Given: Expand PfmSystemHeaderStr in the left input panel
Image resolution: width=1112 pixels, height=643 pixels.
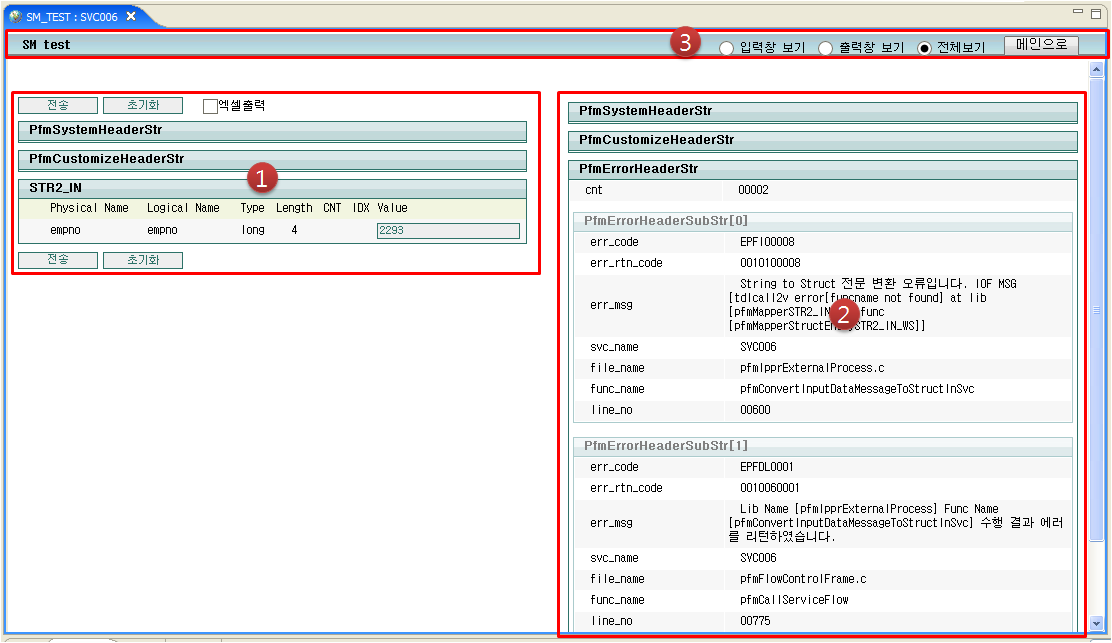Looking at the screenshot, I should tap(272, 131).
